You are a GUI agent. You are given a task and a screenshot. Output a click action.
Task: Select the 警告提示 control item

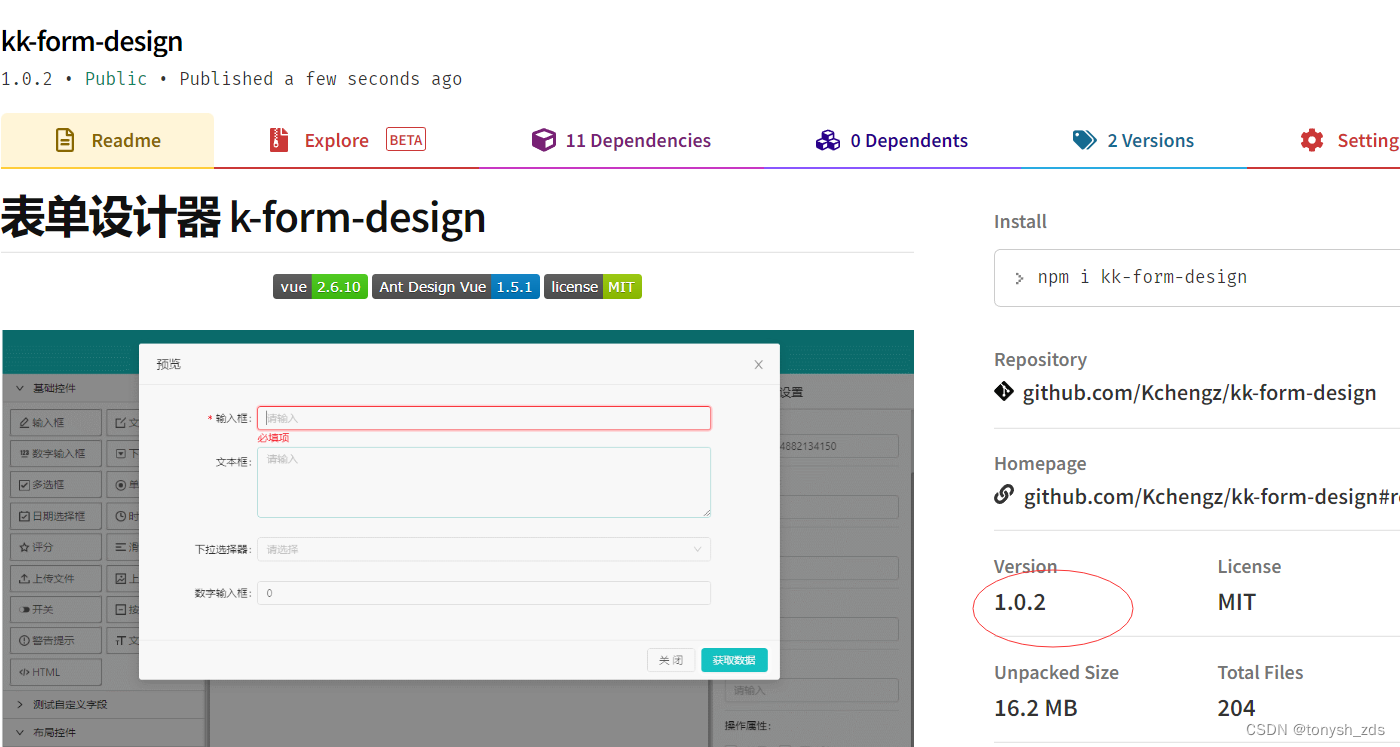pos(56,640)
